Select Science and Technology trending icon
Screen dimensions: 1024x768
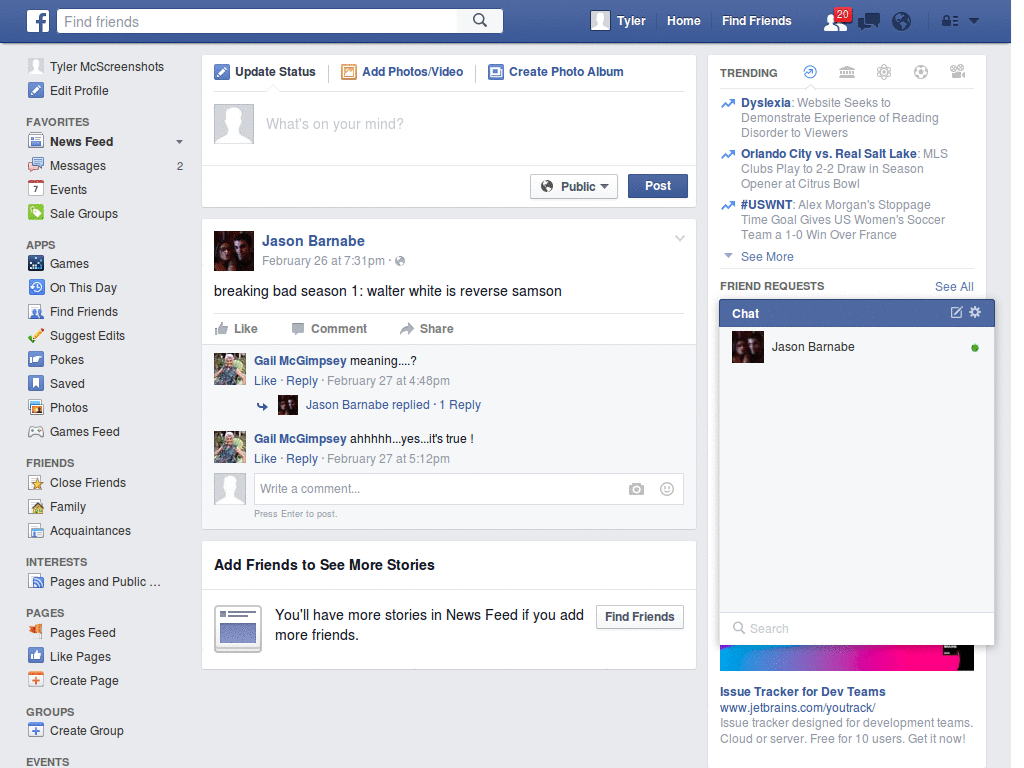click(884, 72)
